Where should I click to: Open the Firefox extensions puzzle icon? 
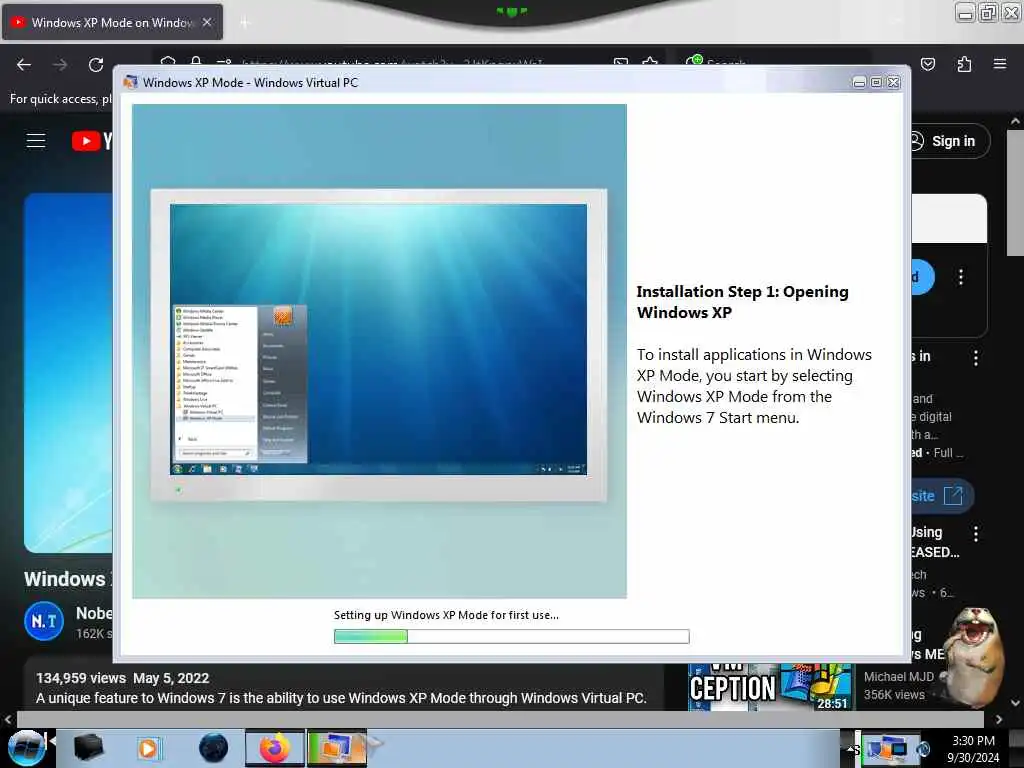(x=964, y=64)
